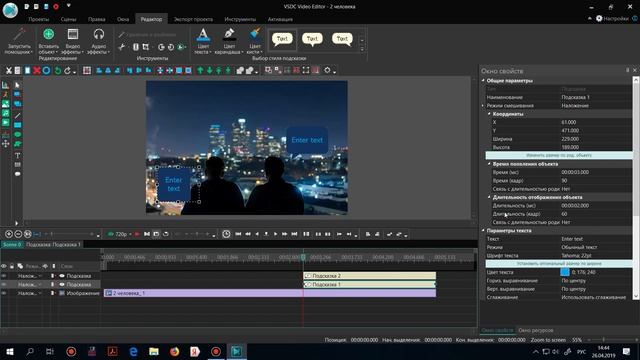Select the third Text tooltip style
Screen dimensions: 640x360
342,39
